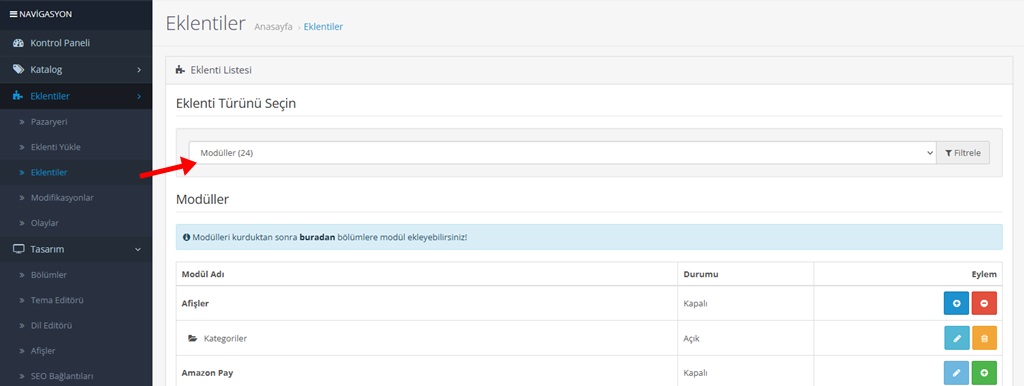Viewport: 1024px width, 386px height.
Task: Follow the 'buradan' link in info alert
Action: [317, 237]
